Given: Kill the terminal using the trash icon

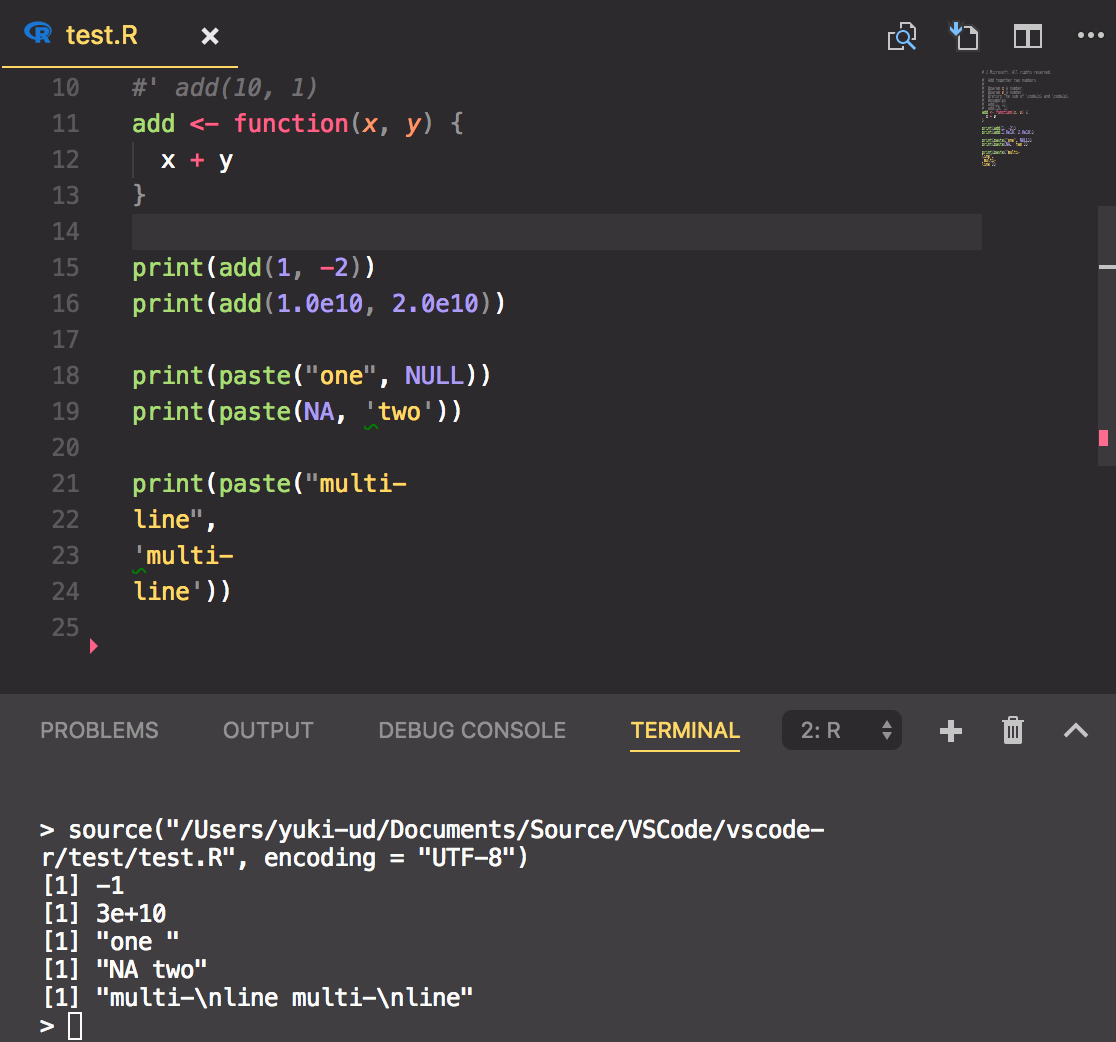Looking at the screenshot, I should (x=1012, y=730).
